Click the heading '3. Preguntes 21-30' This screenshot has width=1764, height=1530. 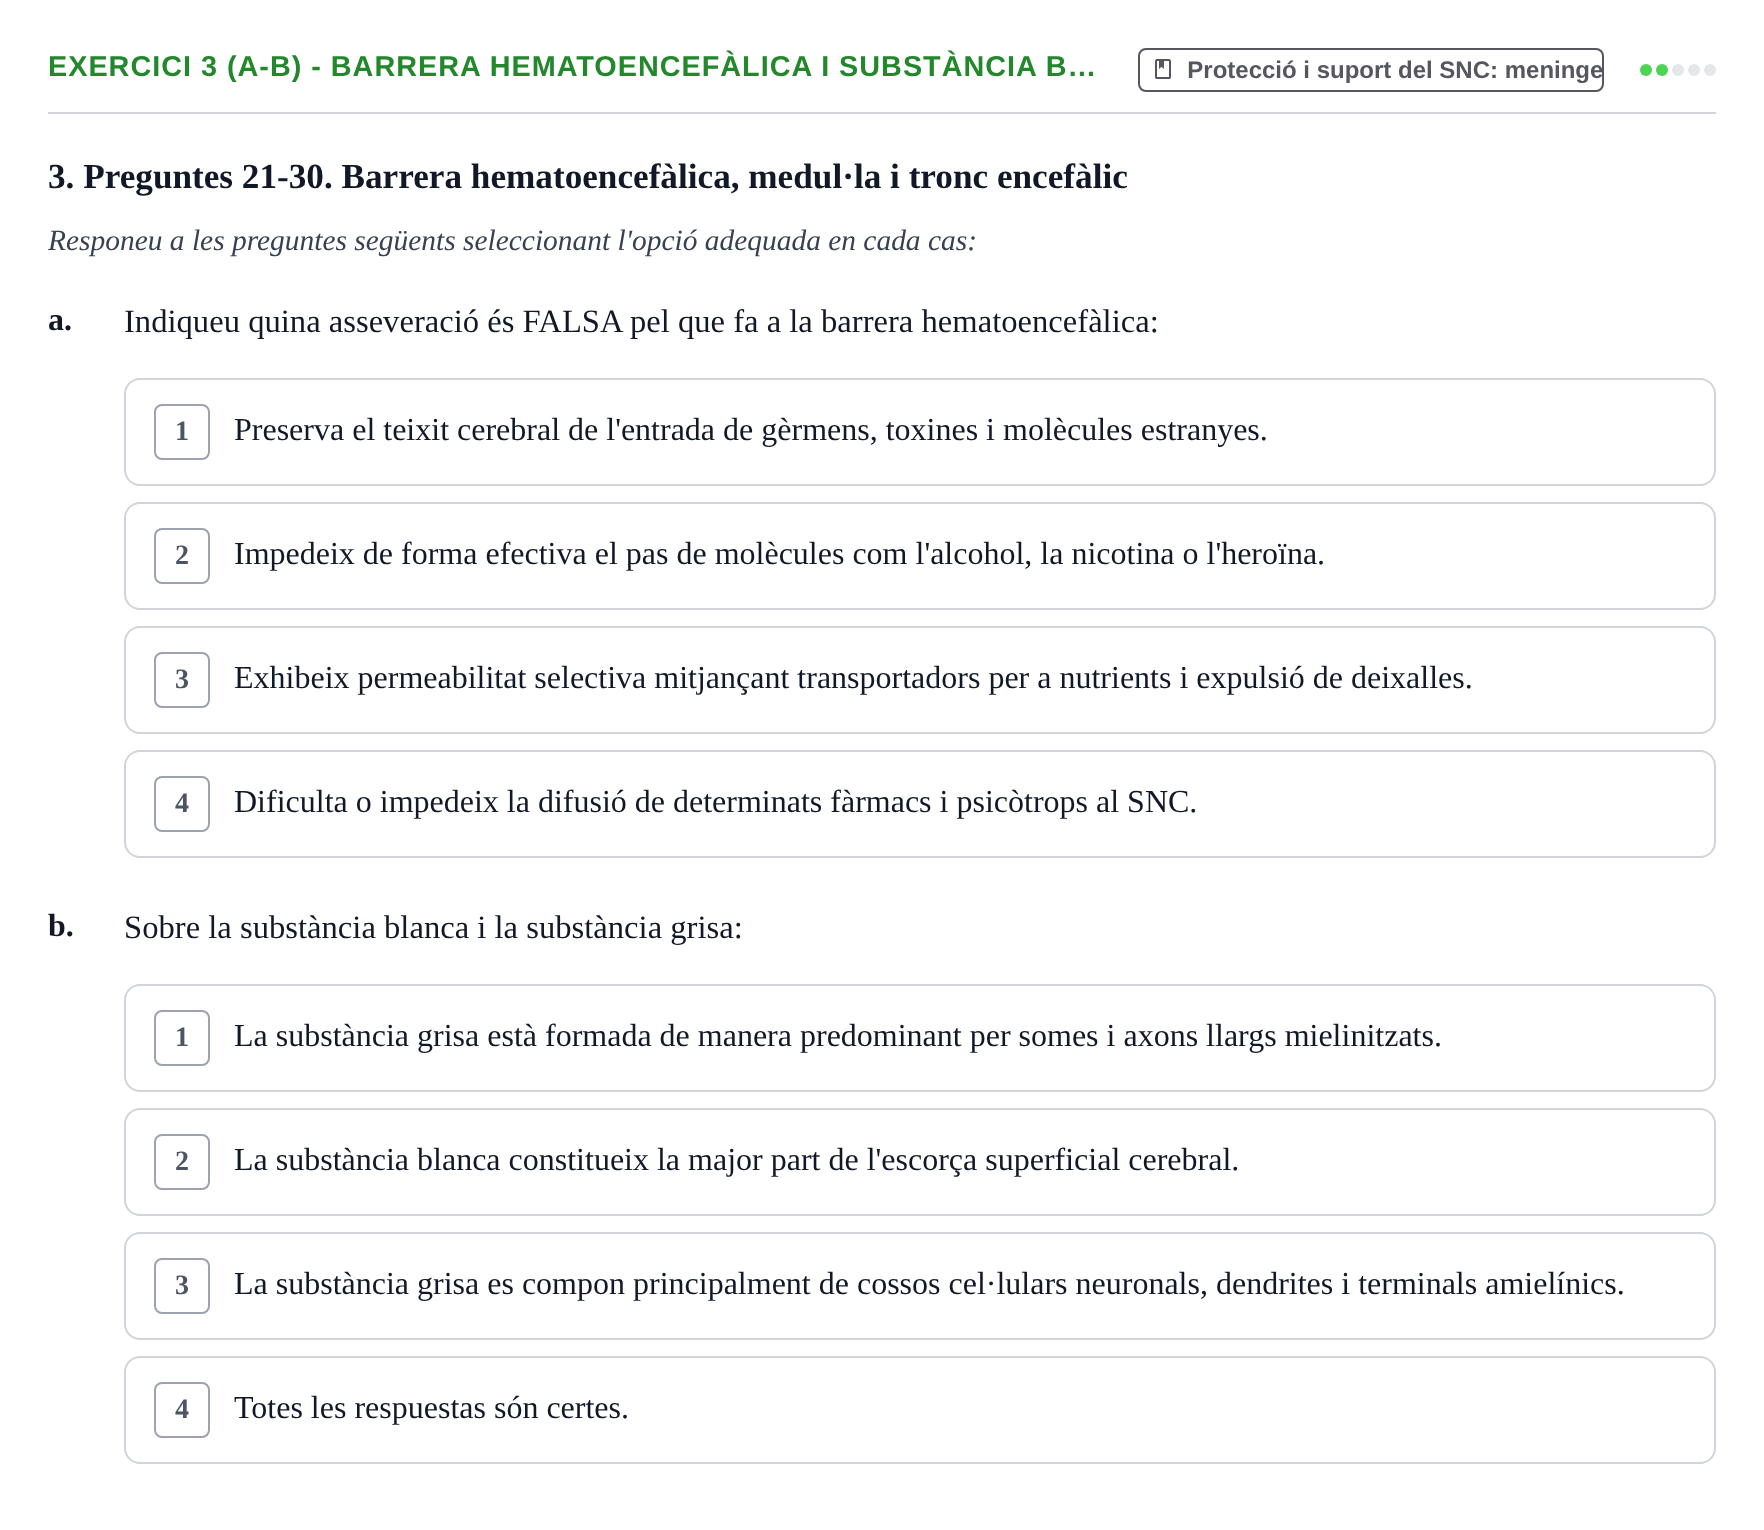click(588, 177)
